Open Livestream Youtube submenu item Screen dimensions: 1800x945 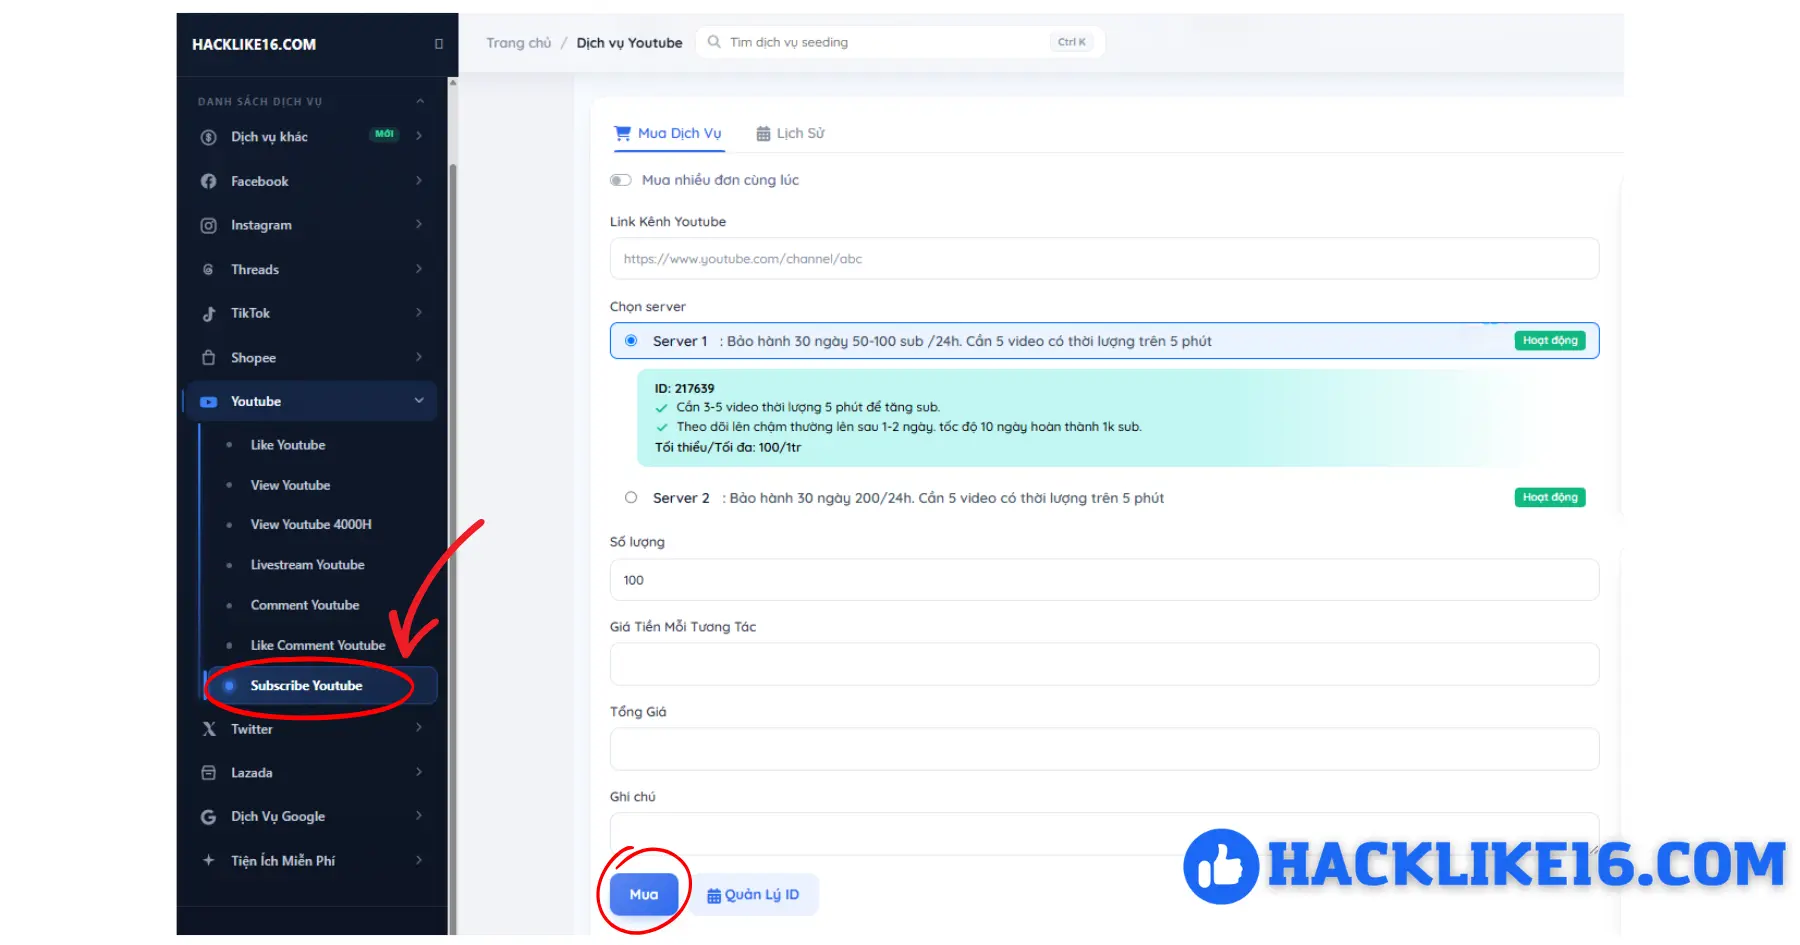pyautogui.click(x=307, y=565)
